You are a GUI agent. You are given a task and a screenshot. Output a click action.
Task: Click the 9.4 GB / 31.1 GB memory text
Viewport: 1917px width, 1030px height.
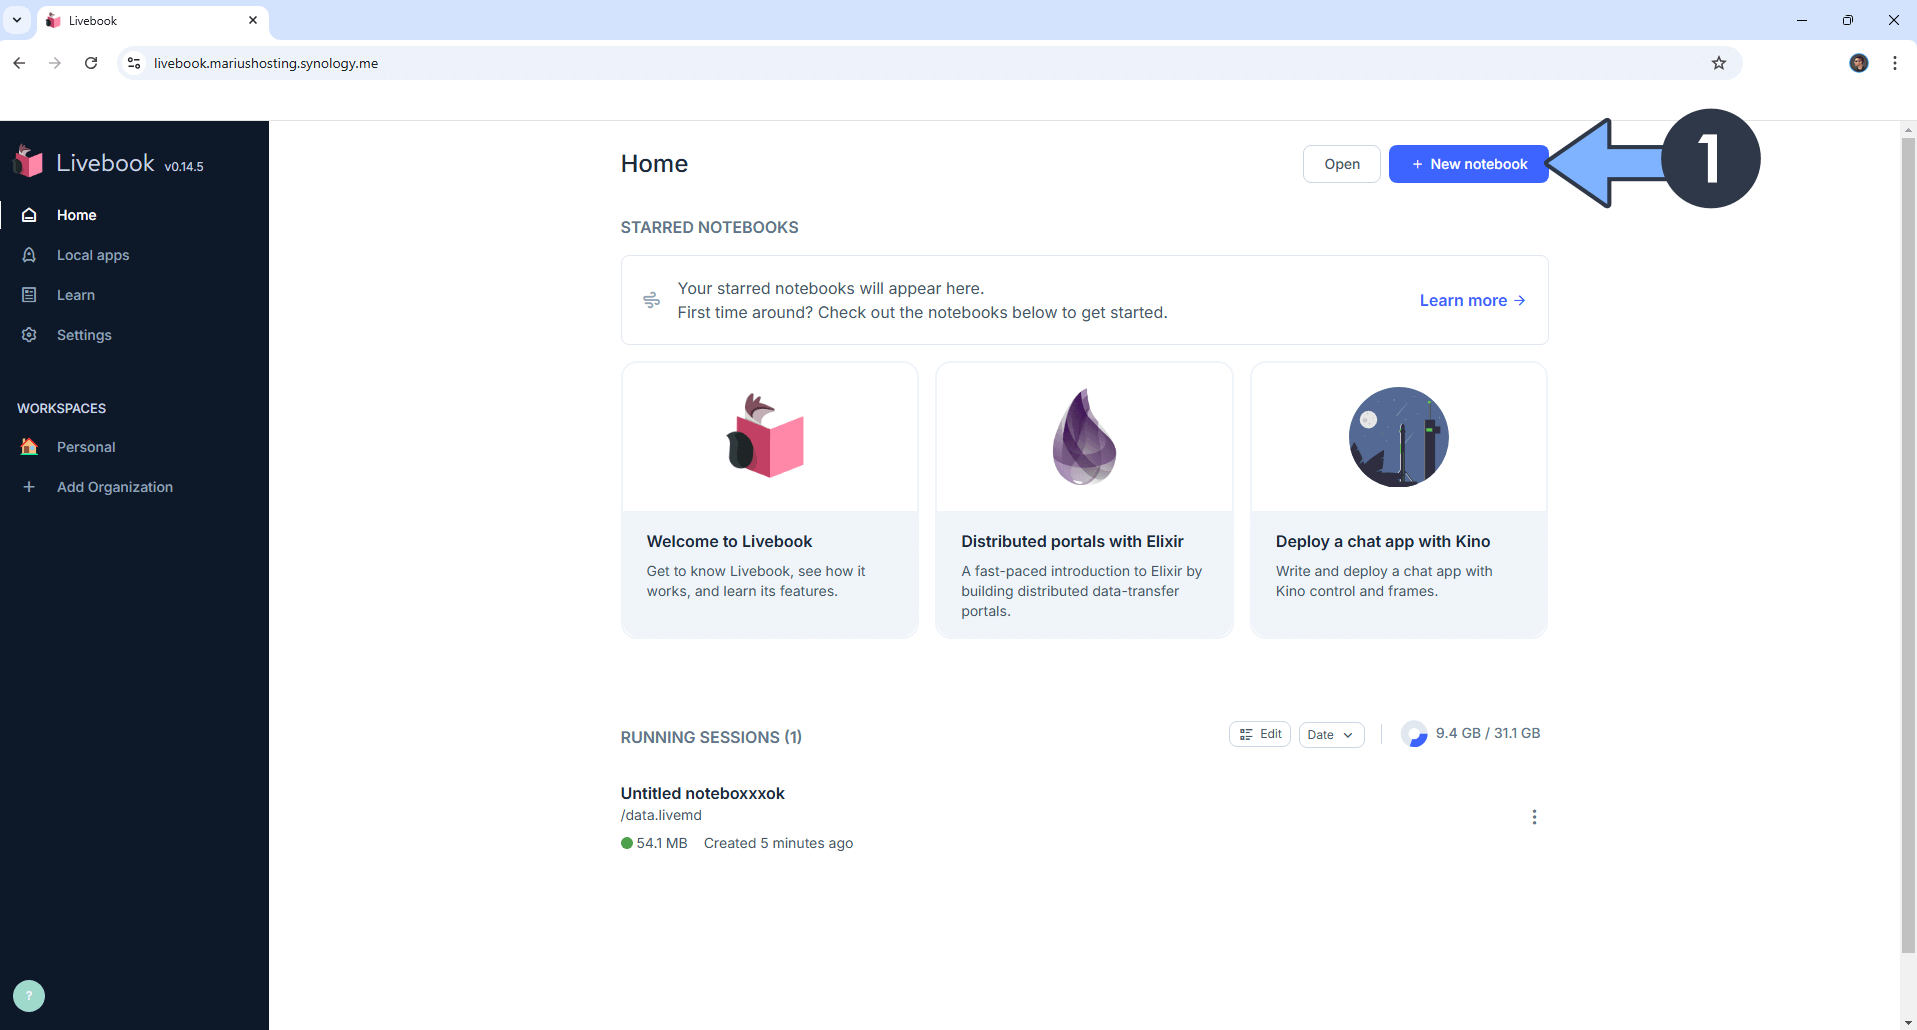pos(1488,733)
